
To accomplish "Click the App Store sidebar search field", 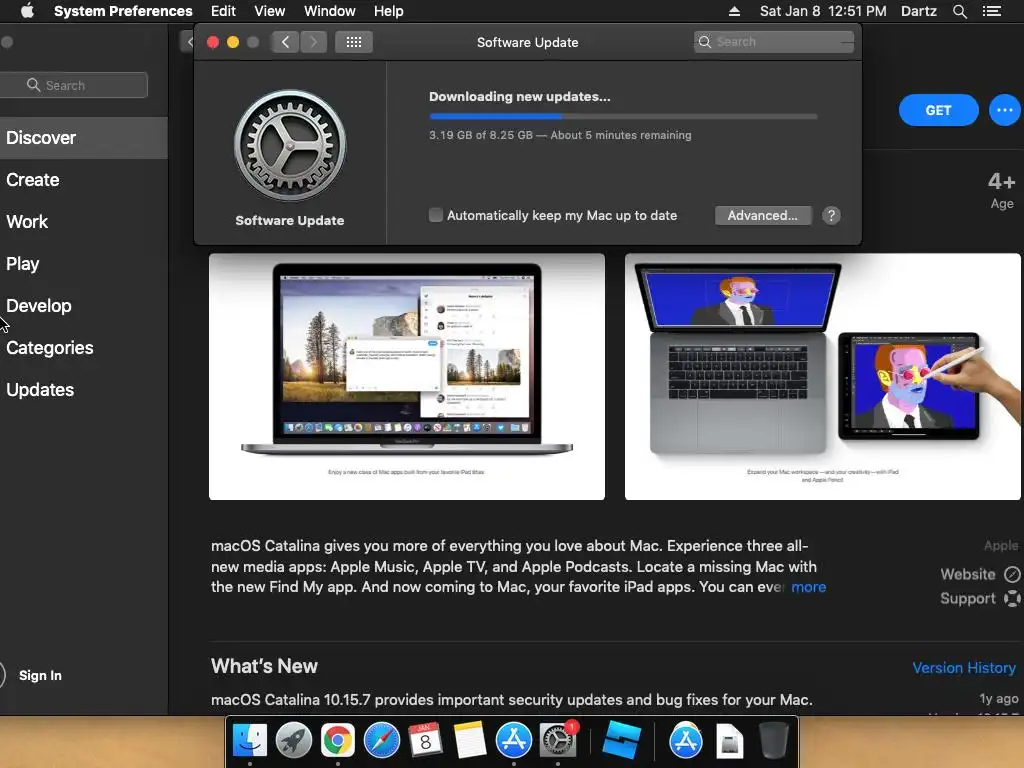I will click(x=73, y=85).
